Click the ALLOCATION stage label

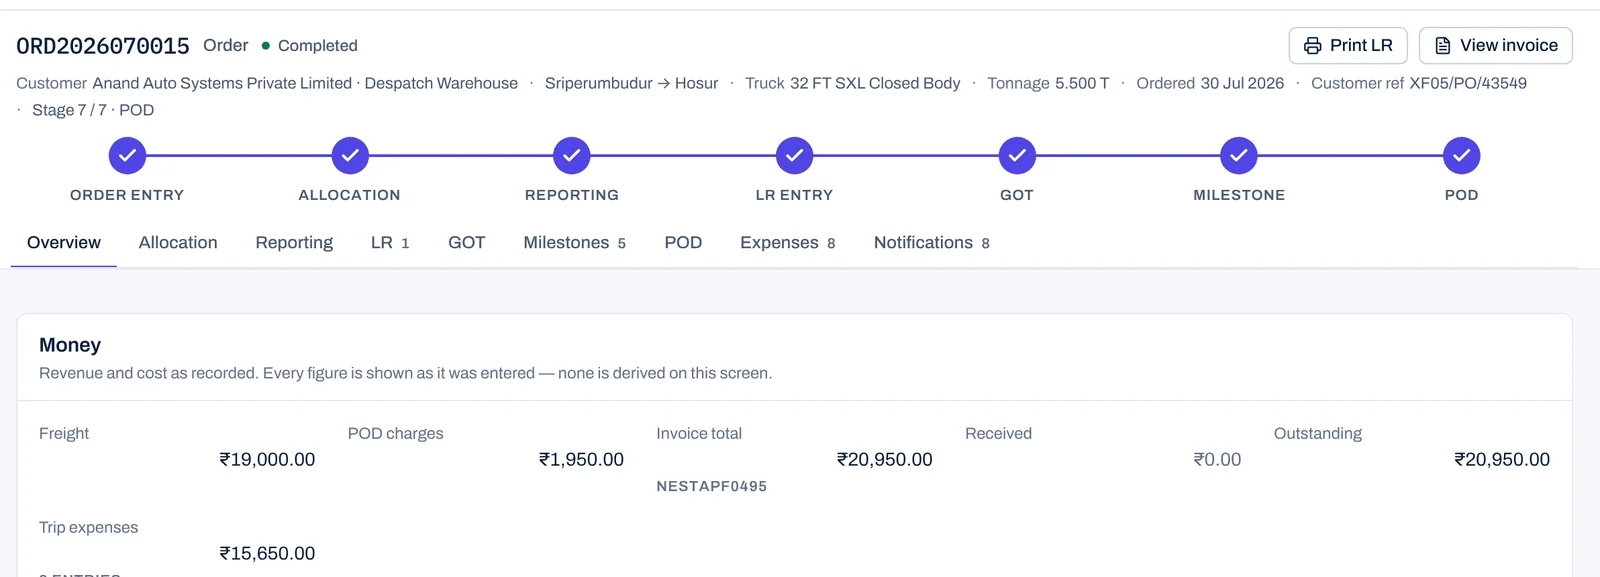pyautogui.click(x=350, y=195)
